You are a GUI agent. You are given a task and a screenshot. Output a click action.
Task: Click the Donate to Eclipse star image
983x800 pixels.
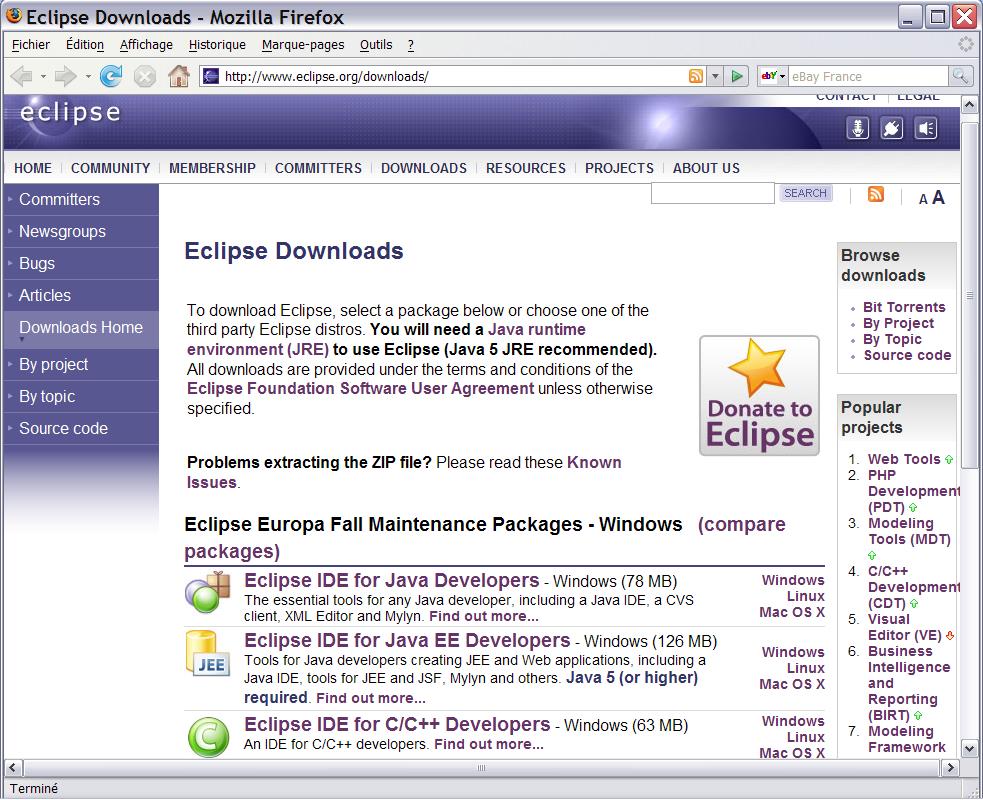[759, 396]
